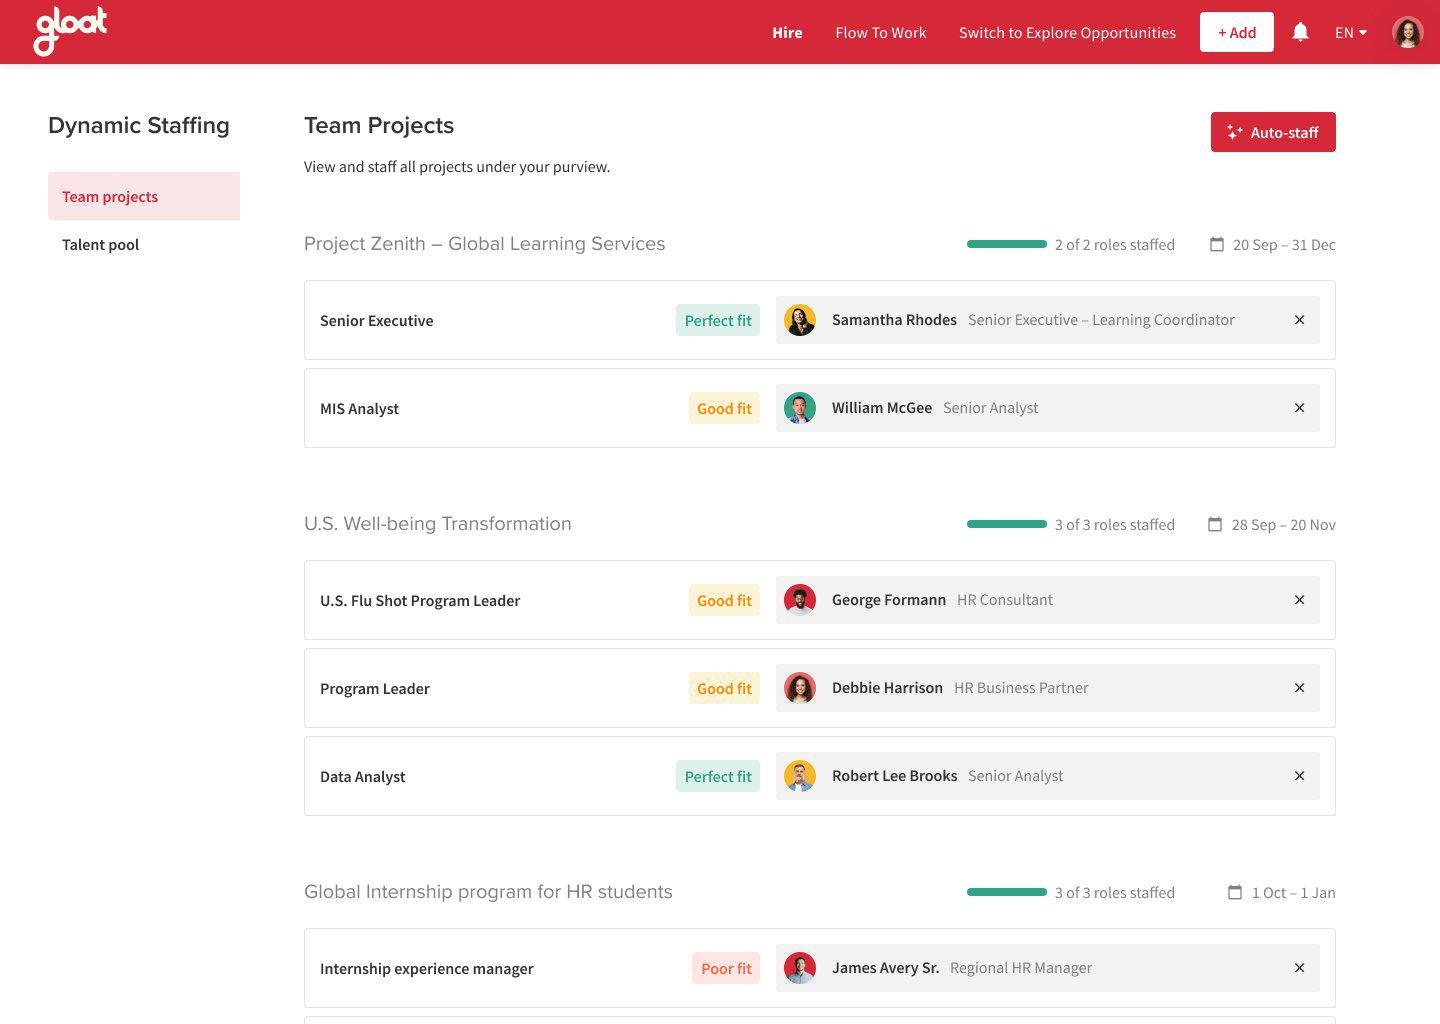Click the HR Business Partner job title
Screen dimensions: 1440x1024
[1021, 688]
